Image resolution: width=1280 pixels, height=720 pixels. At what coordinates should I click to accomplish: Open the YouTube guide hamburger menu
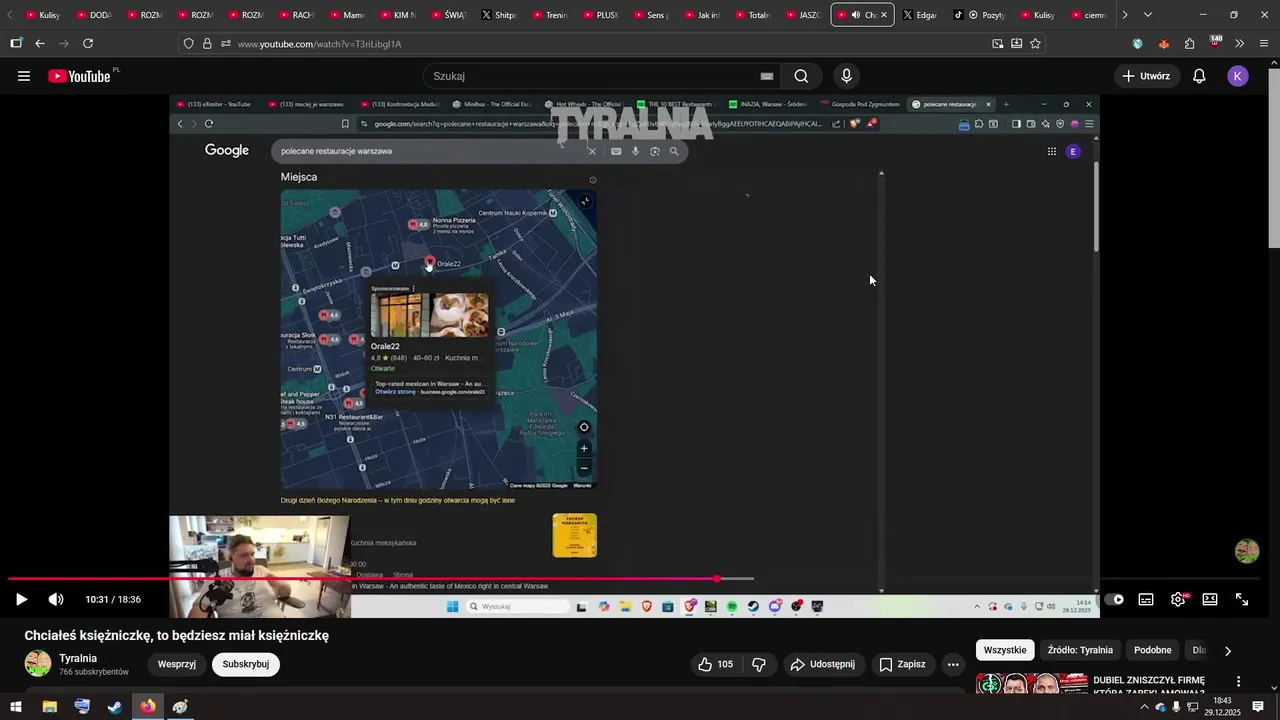pos(24,76)
